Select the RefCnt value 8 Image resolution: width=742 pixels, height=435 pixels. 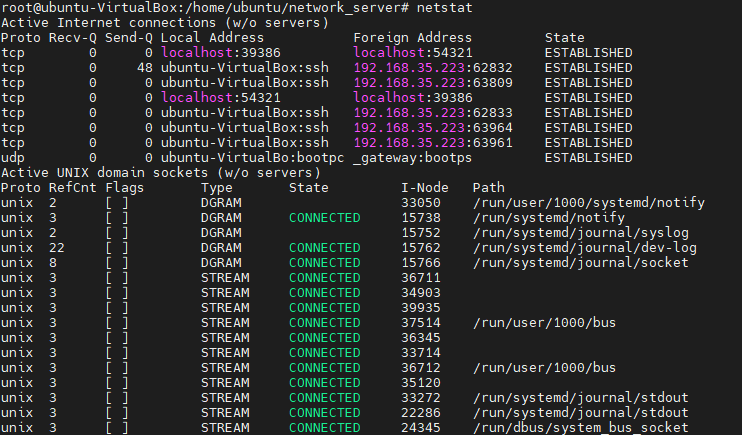pos(53,263)
